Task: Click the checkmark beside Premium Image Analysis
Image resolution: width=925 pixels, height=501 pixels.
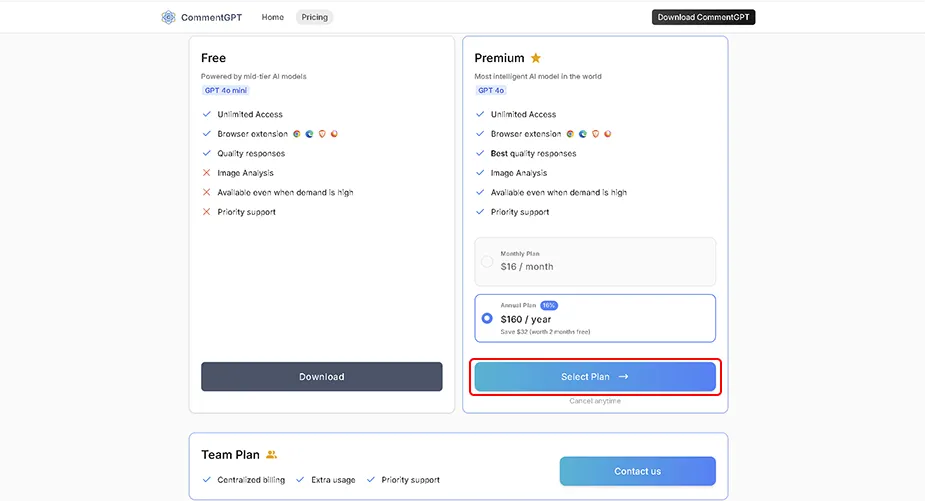Action: (480, 173)
